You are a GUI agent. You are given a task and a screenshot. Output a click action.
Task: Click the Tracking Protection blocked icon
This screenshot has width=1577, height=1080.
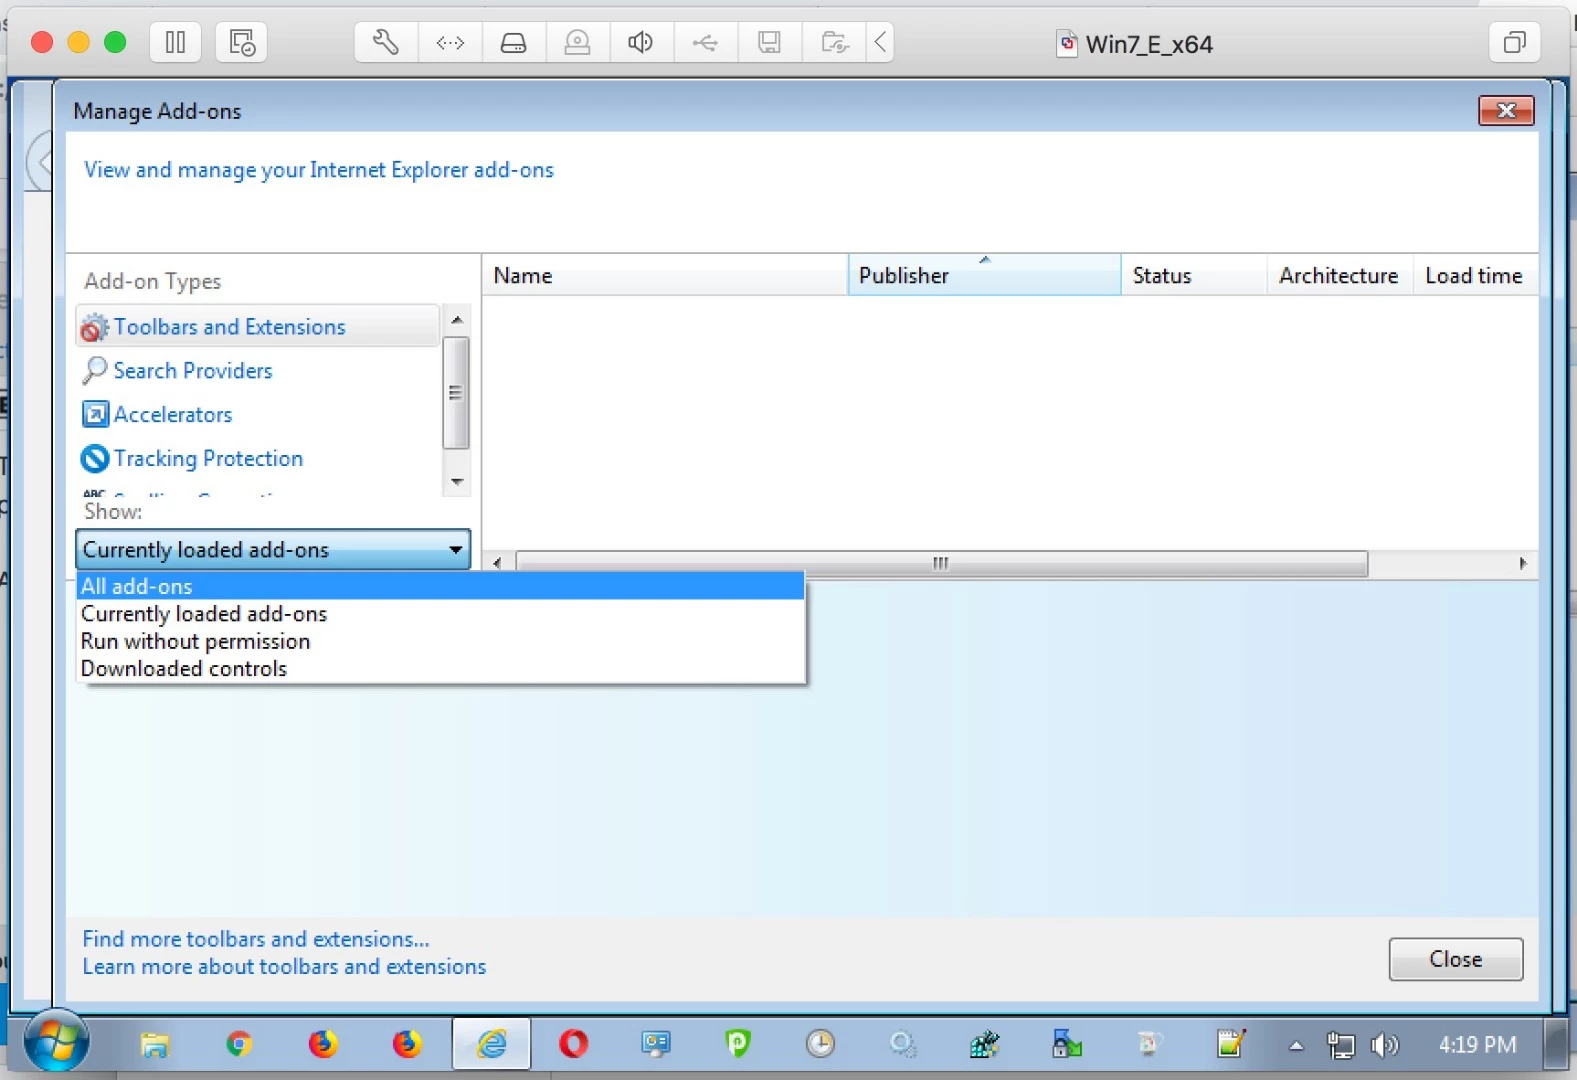click(94, 458)
